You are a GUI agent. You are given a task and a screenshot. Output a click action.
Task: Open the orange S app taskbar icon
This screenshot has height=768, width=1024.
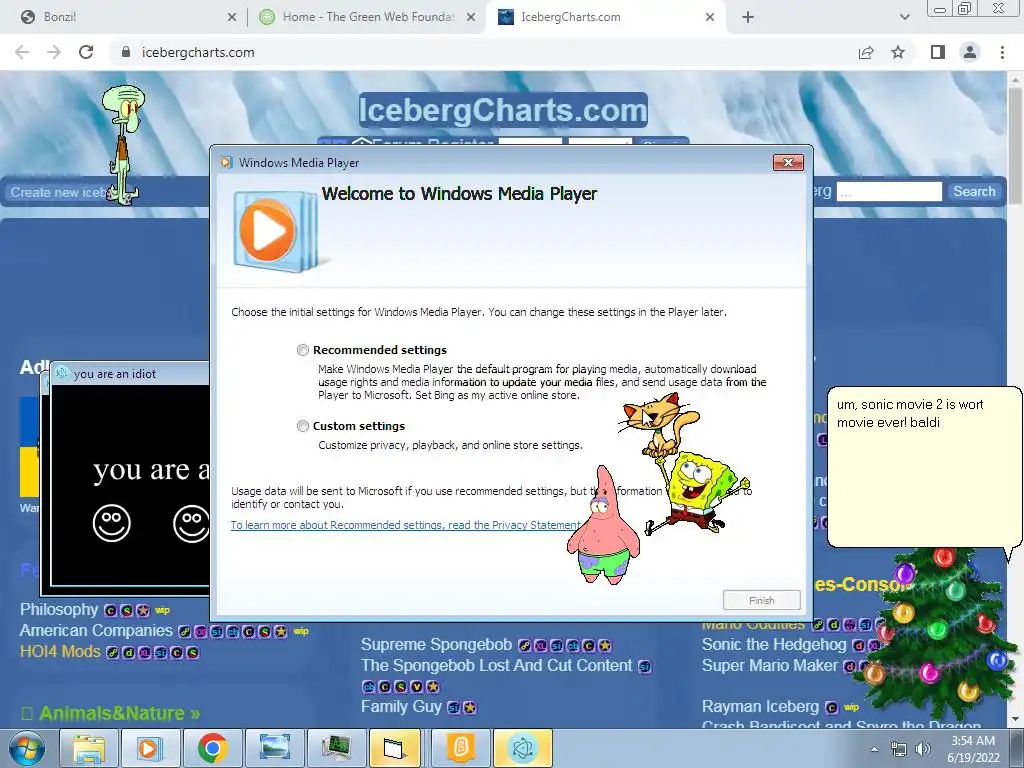tap(461, 748)
